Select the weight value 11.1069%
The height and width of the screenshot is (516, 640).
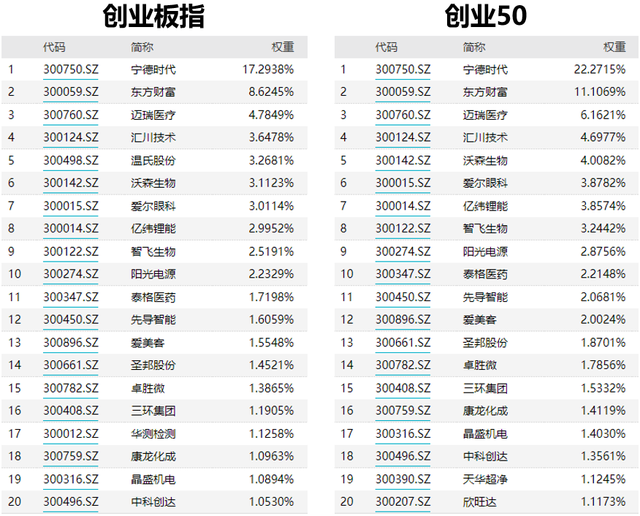tap(600, 92)
